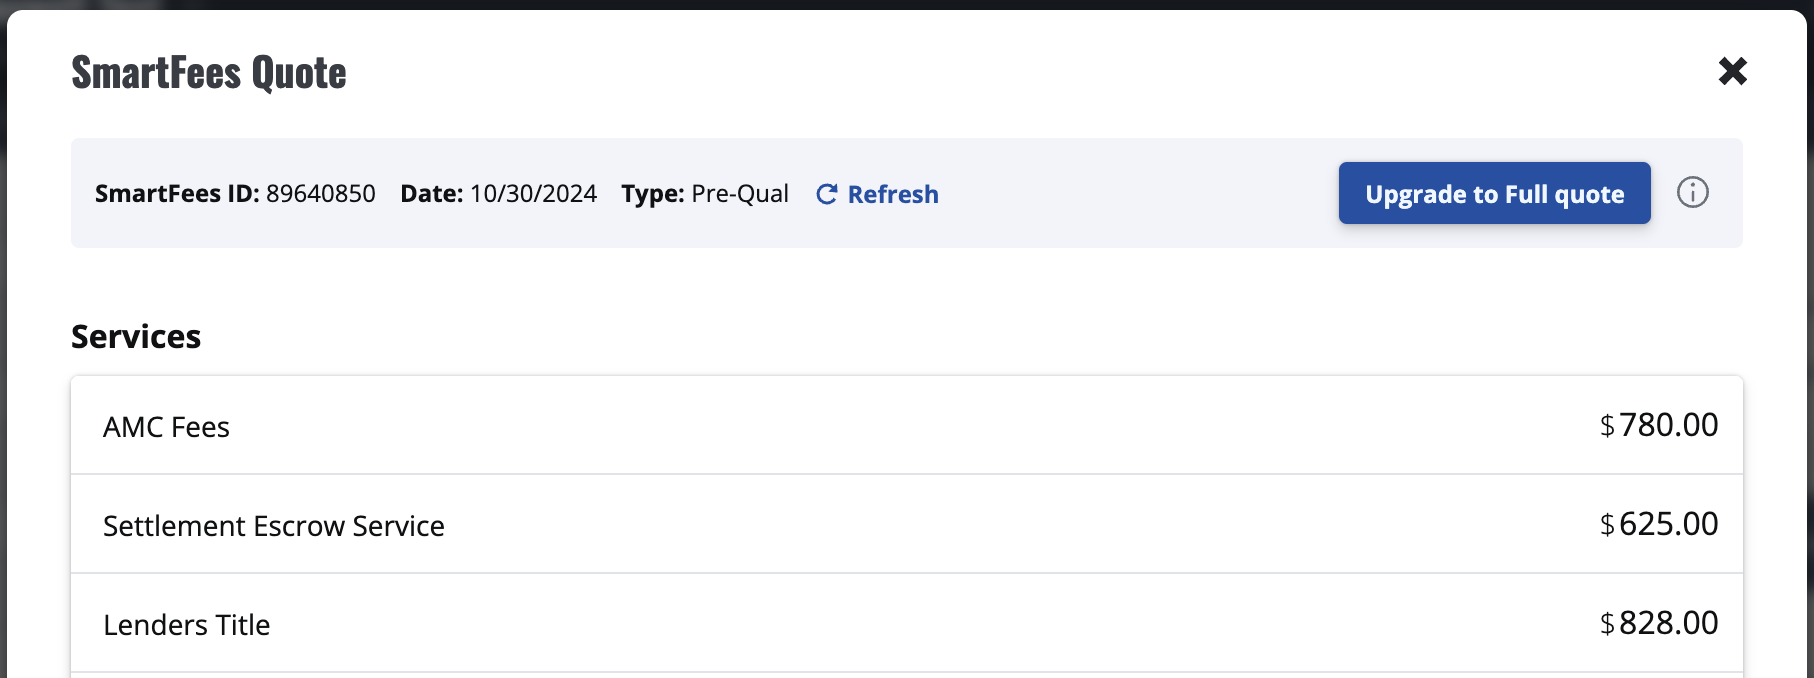This screenshot has height=678, width=1814.
Task: Click the Date label
Action: pos(432,193)
